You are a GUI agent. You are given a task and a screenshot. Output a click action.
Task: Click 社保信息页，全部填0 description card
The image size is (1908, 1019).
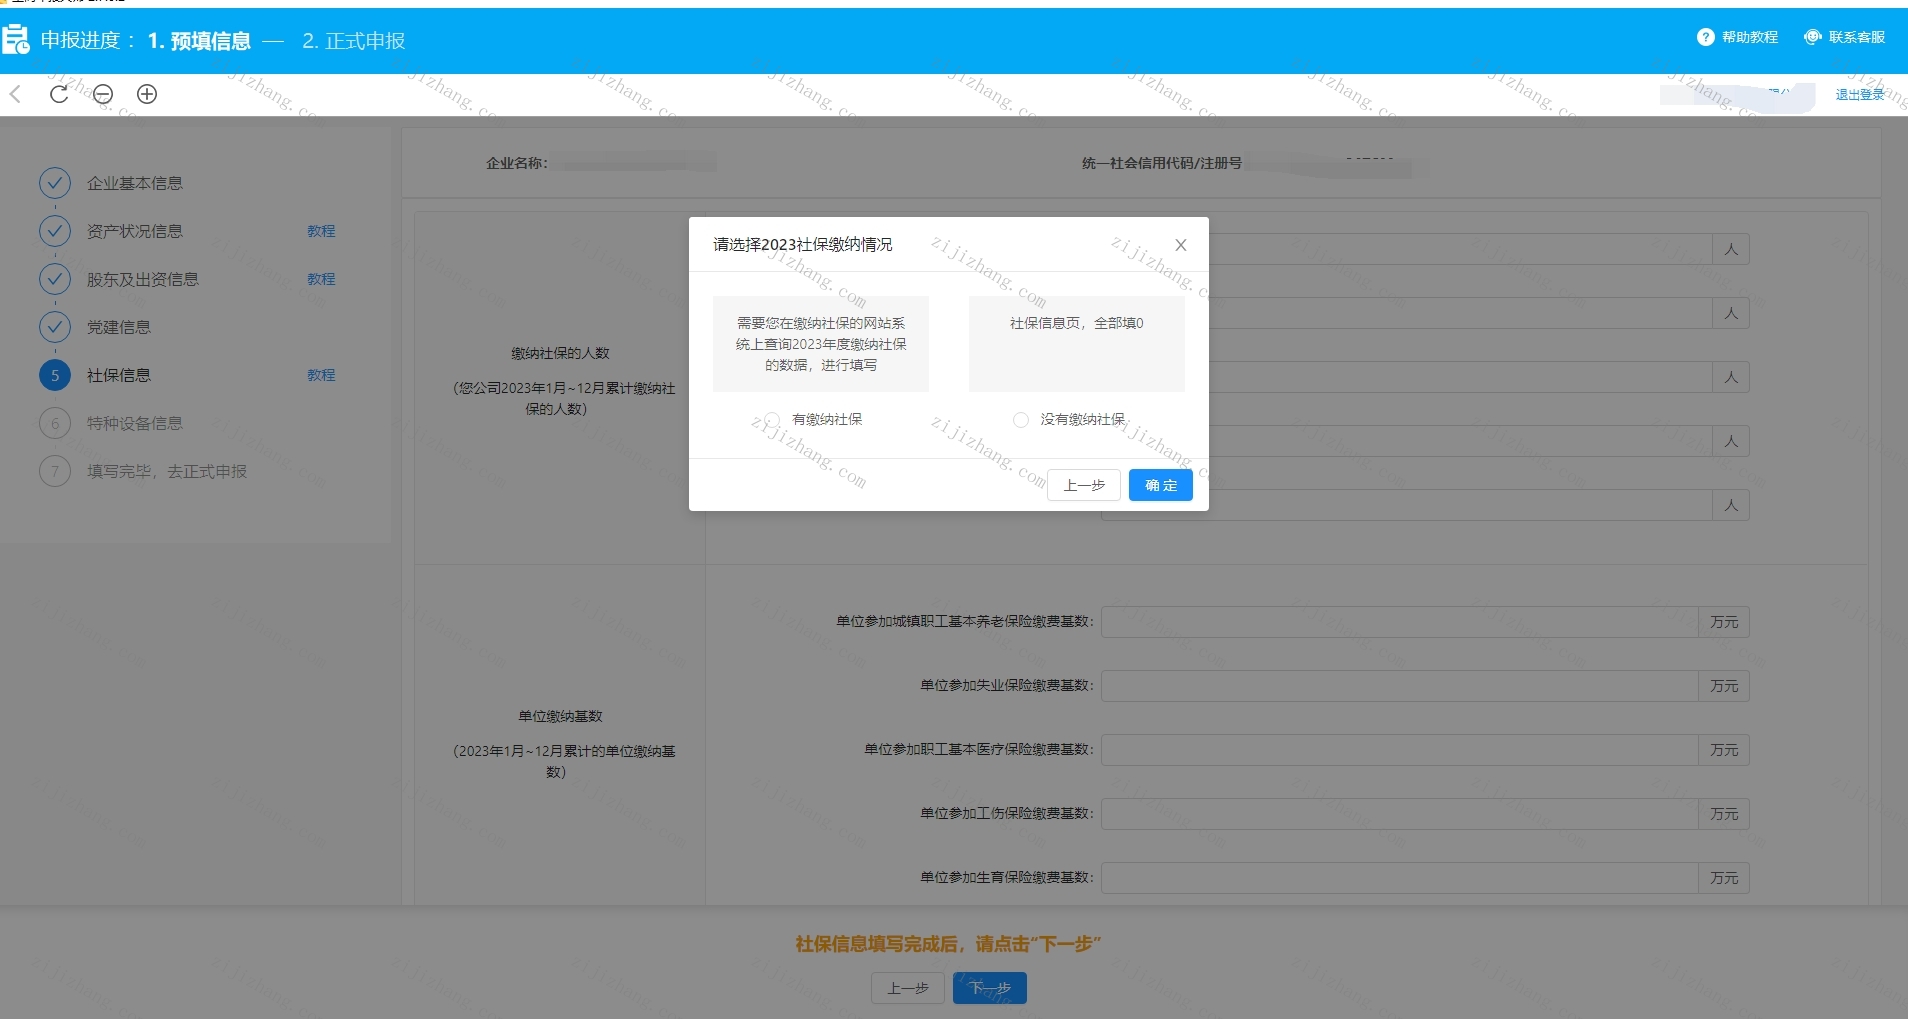click(x=1077, y=344)
